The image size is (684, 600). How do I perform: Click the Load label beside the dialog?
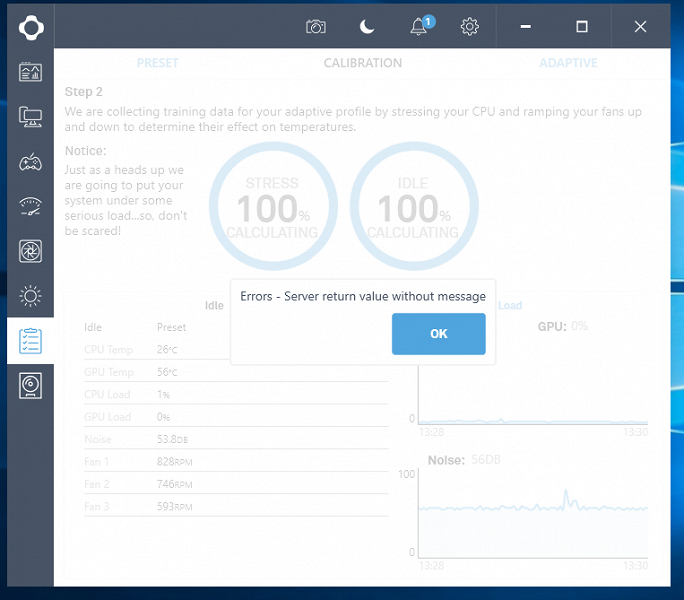coord(510,305)
